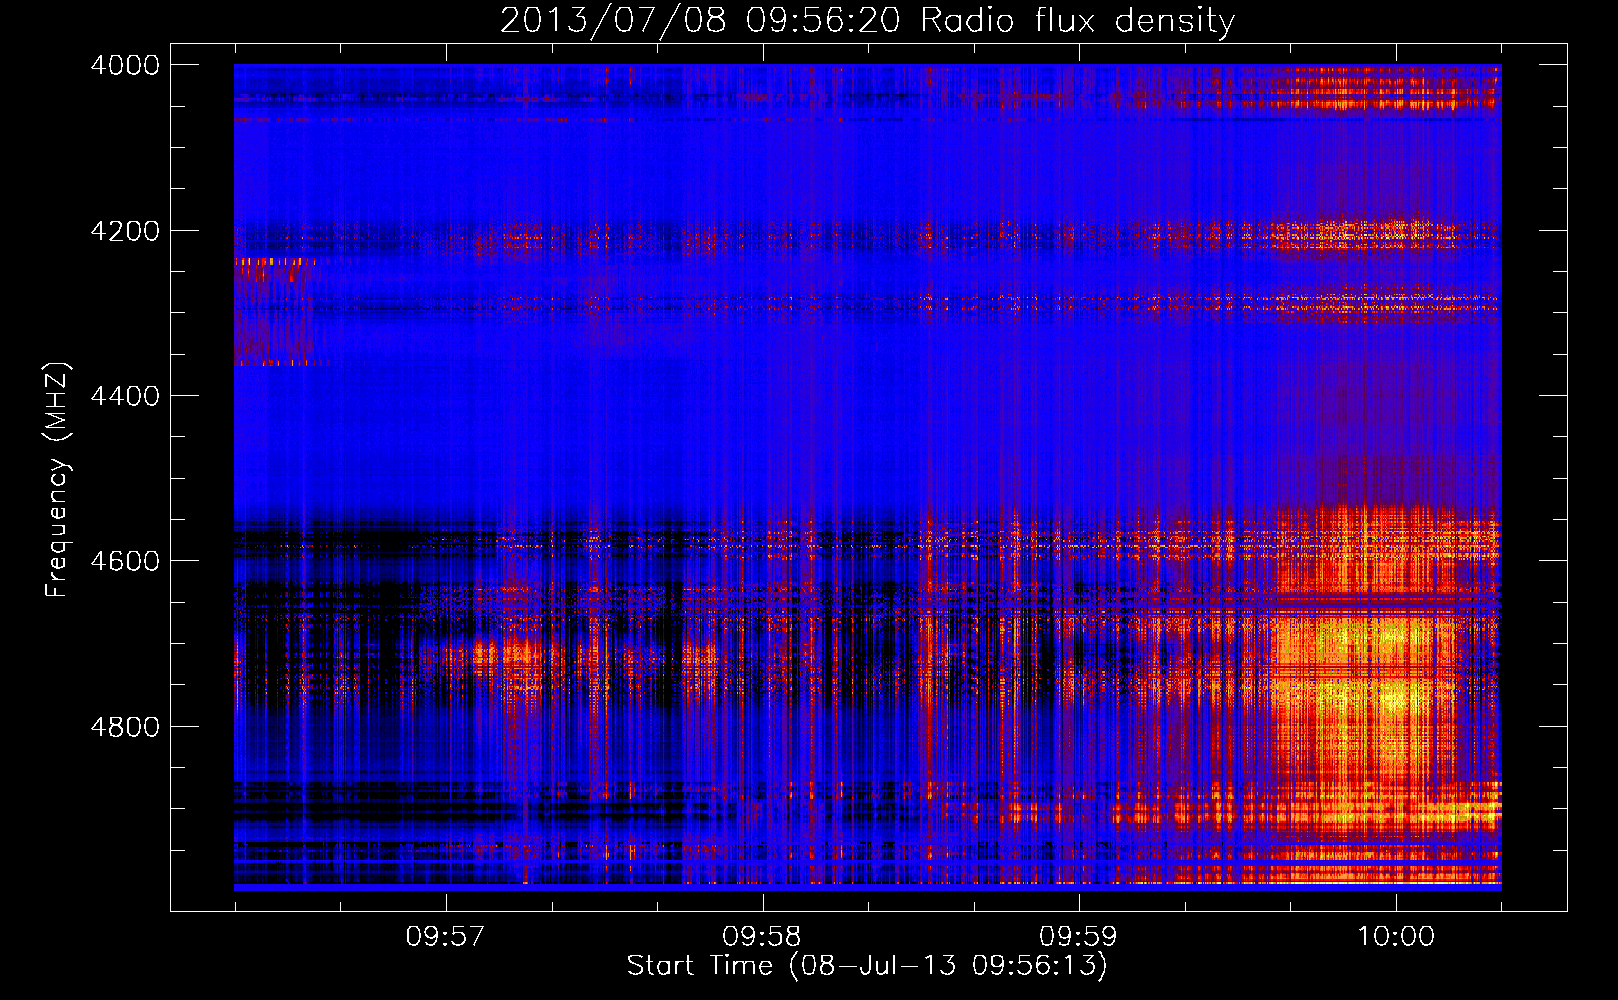Click the plot title '2013/07/08 09:56:20 Radio flux density'
The image size is (1618, 1000).
867,21
